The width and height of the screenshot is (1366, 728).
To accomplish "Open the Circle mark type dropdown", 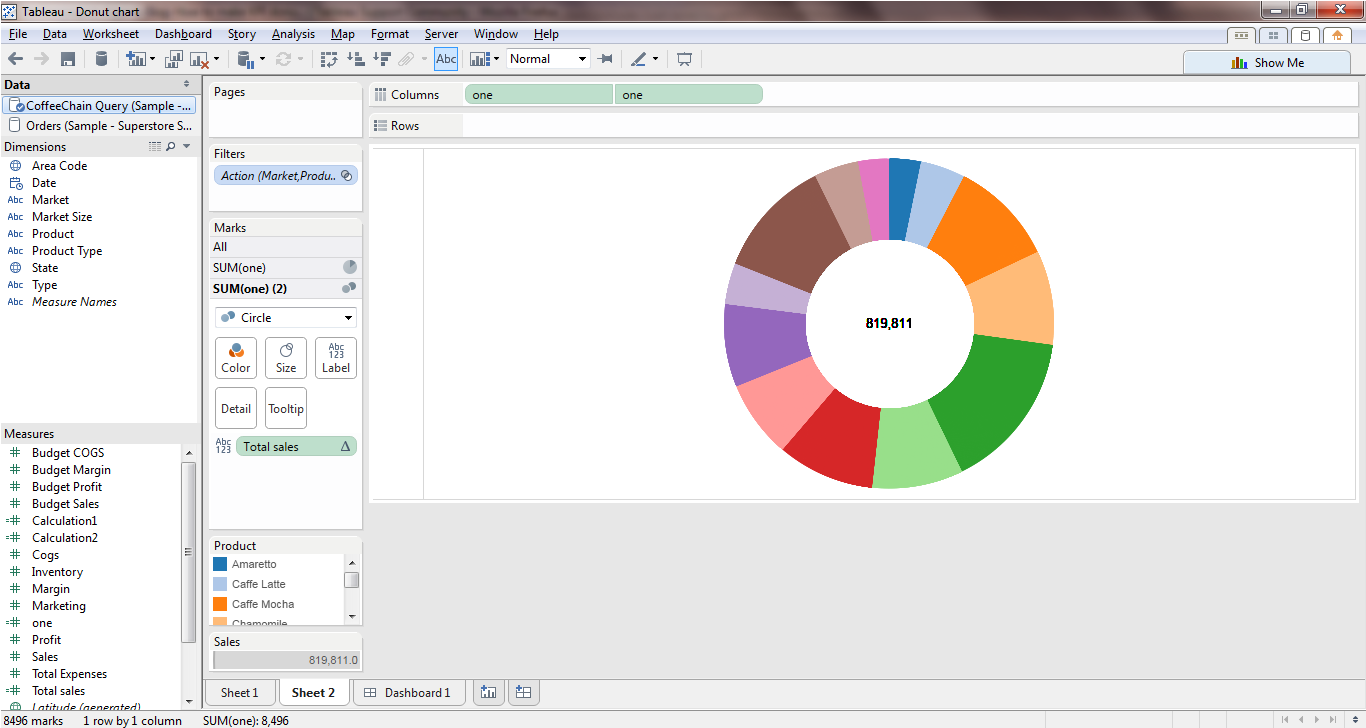I will 286,317.
